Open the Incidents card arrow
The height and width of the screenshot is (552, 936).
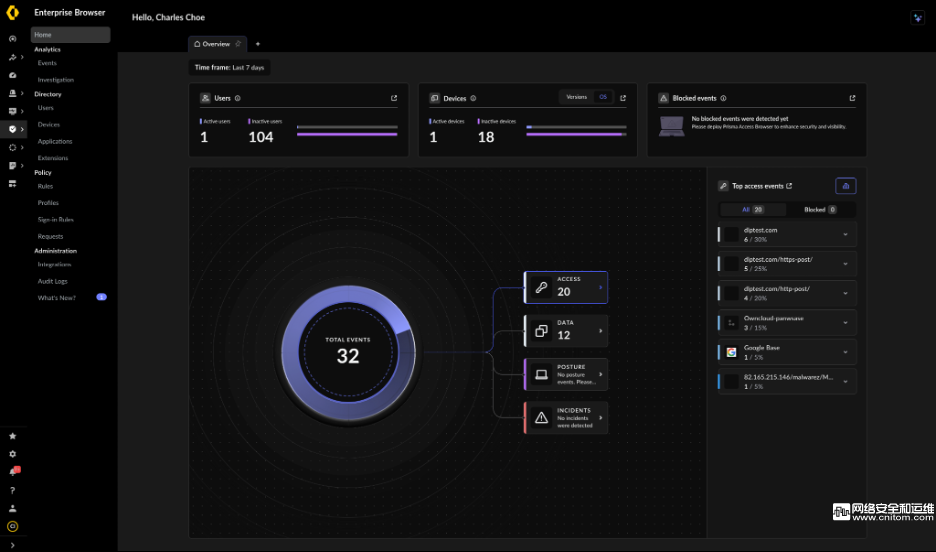click(601, 418)
